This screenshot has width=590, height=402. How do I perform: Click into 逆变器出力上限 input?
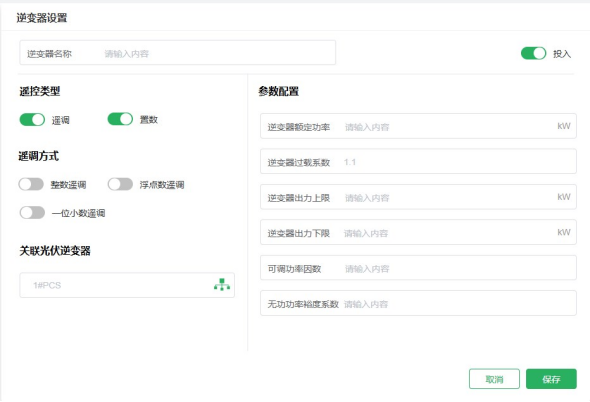(x=418, y=197)
